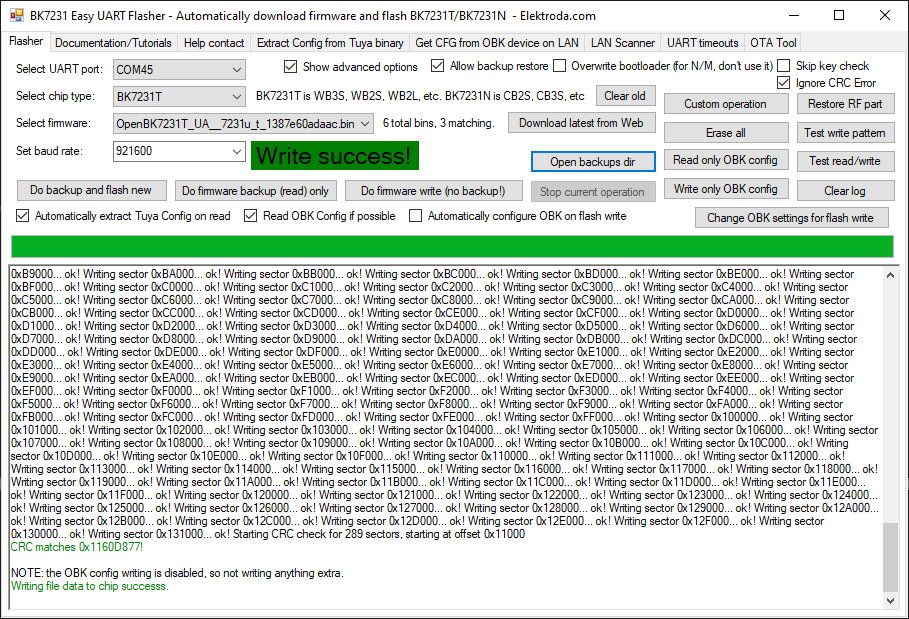Switch to the Flasher tab

click(x=26, y=41)
